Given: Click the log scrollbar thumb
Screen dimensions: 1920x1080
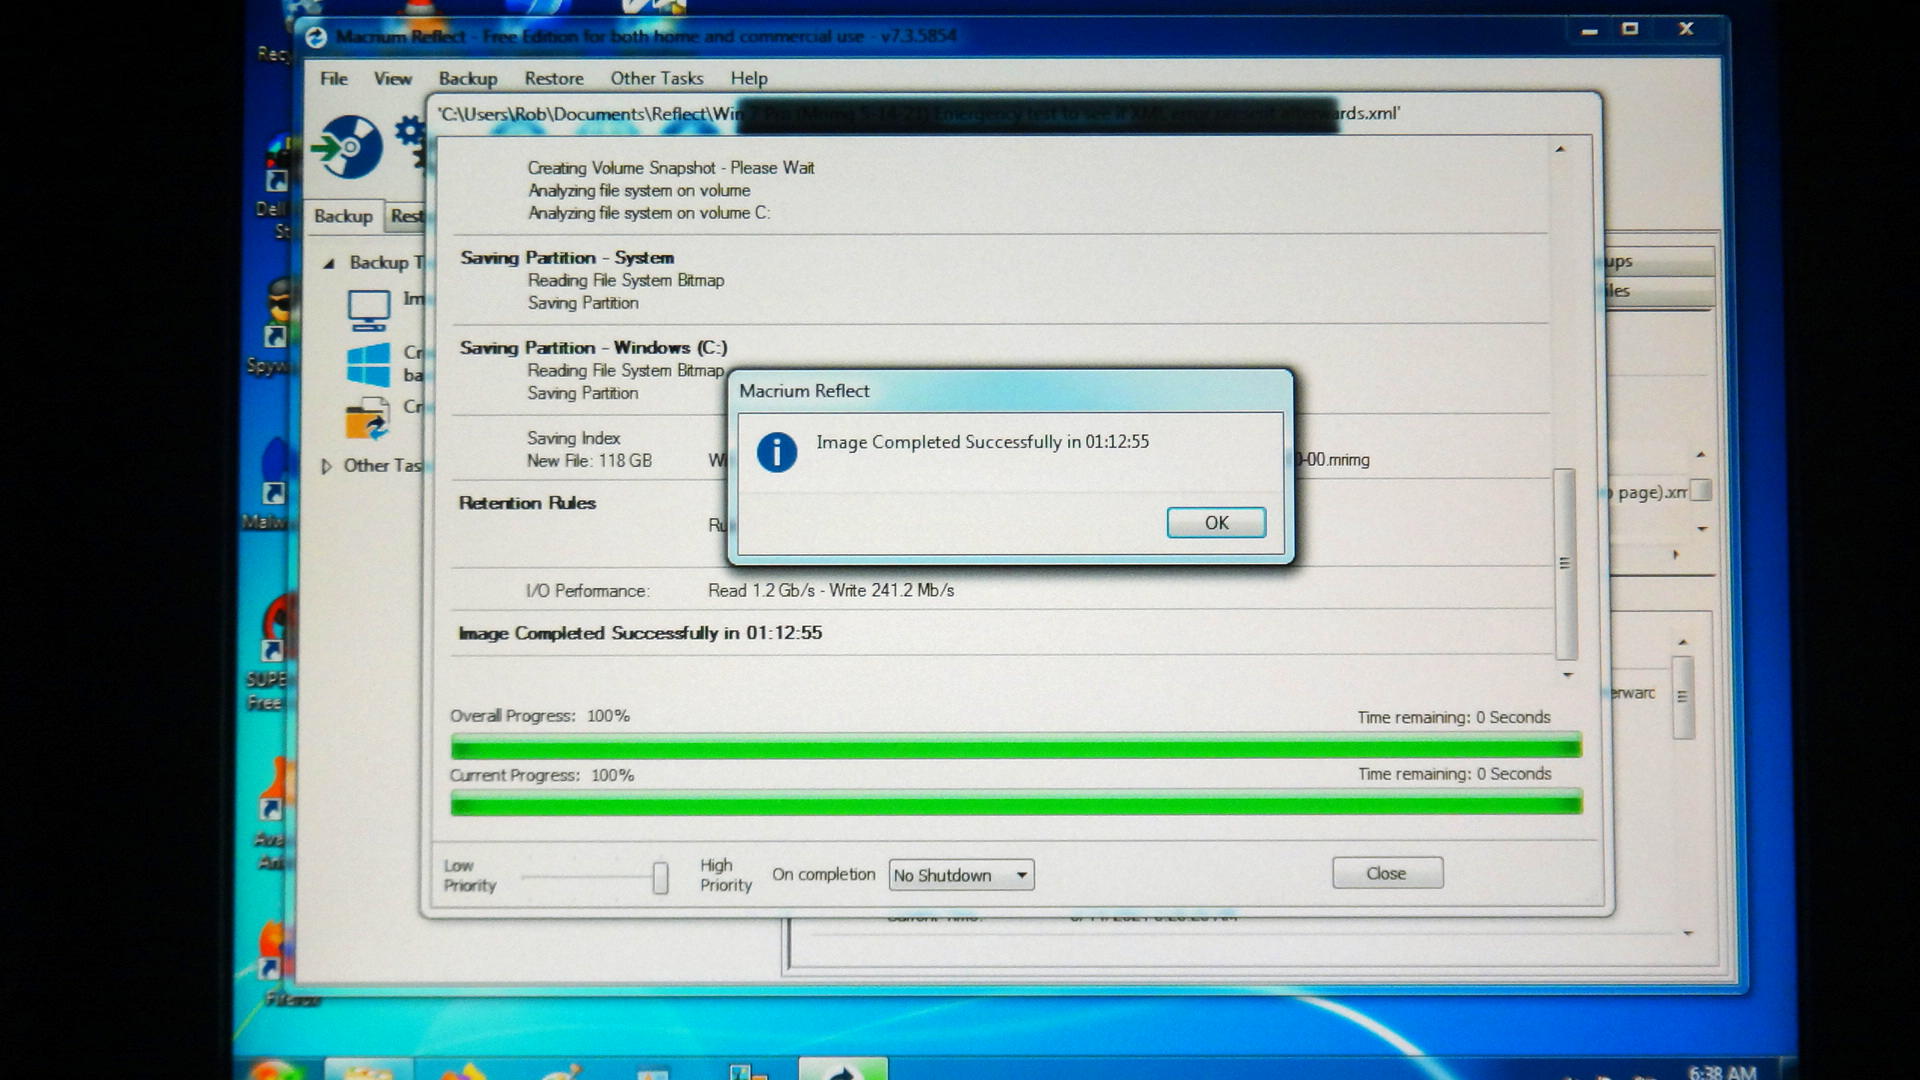Looking at the screenshot, I should coord(1565,564).
